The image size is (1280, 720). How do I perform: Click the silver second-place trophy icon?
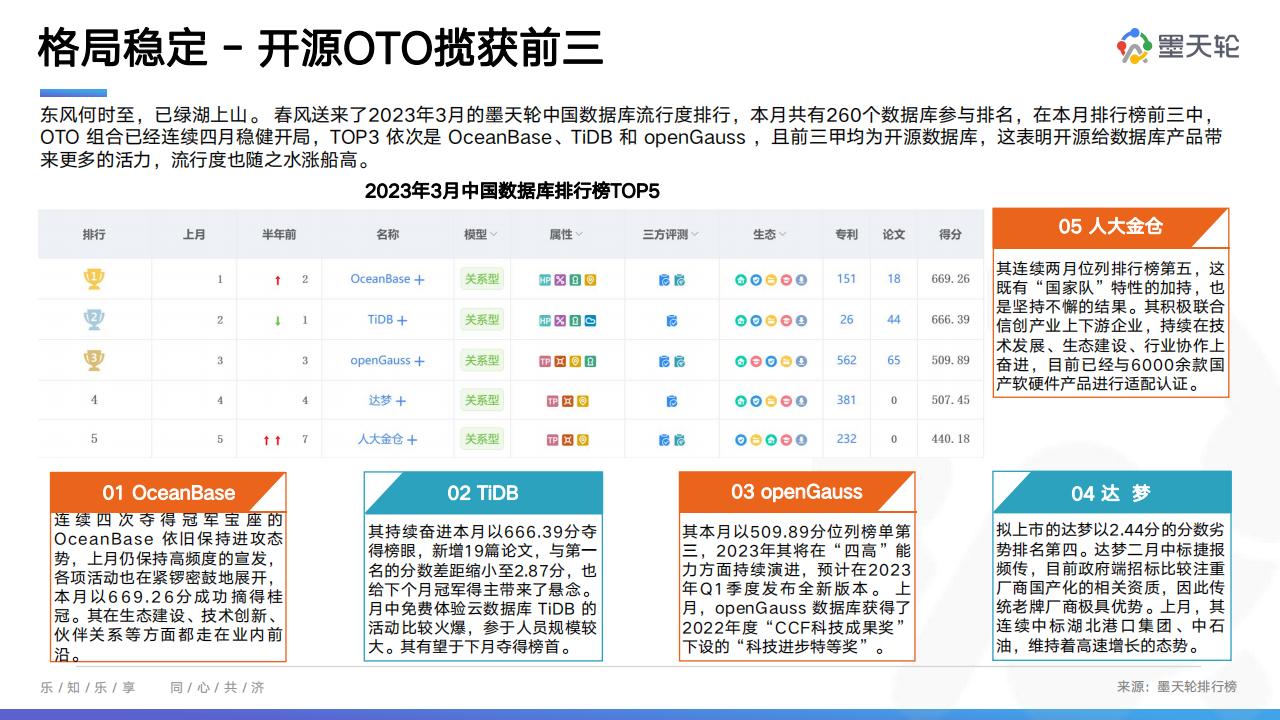pyautogui.click(x=94, y=319)
